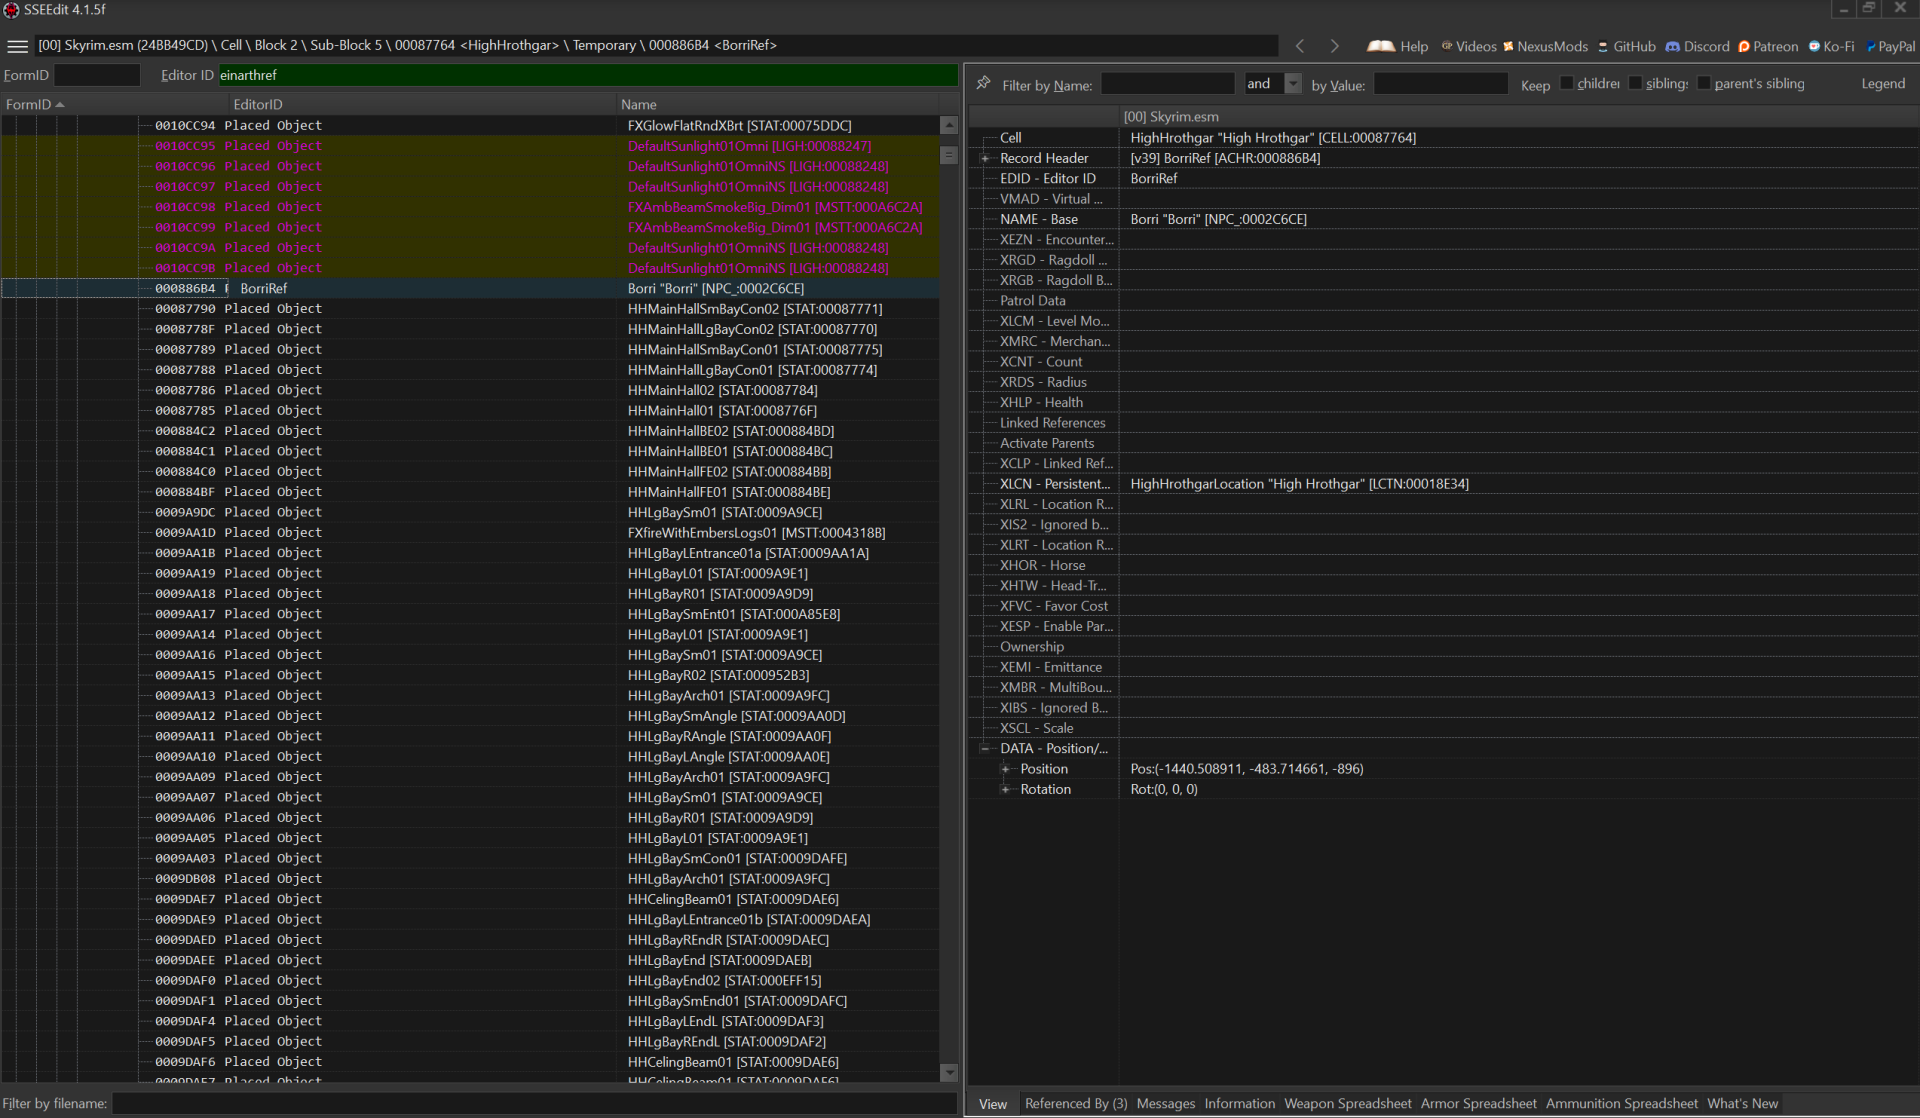Open the Ko-Fi link
1920x1118 pixels.
click(x=1831, y=46)
